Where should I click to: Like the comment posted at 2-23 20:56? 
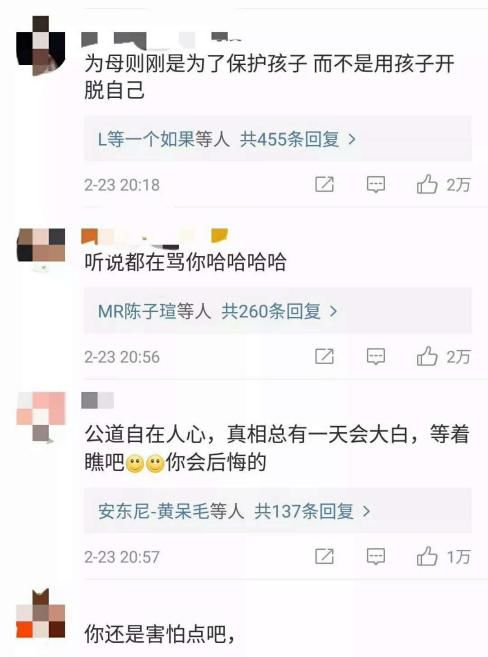pos(427,356)
